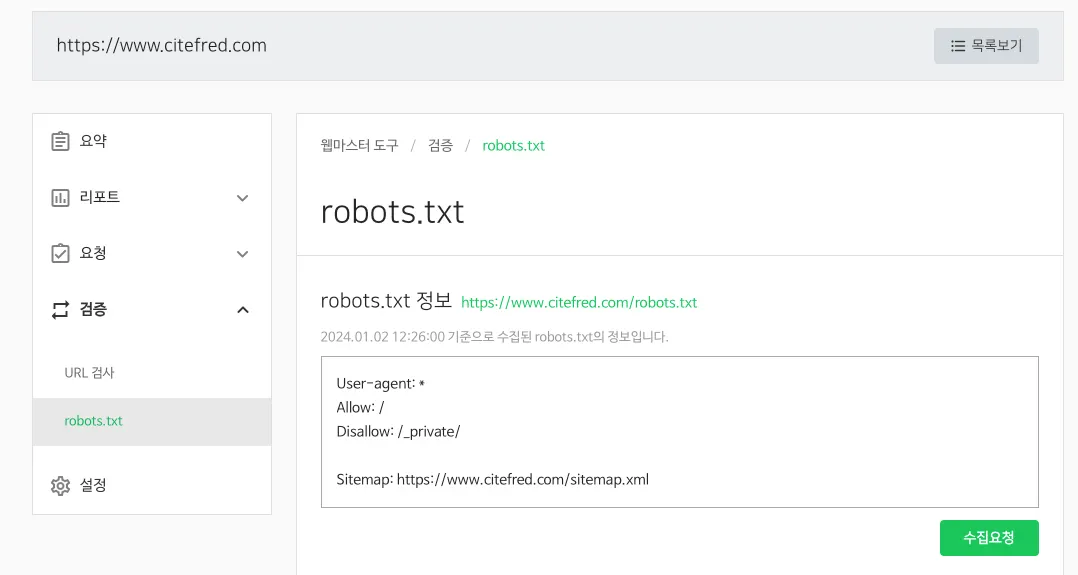Select robots.txt in the sidebar menu
1078x575 pixels.
tap(93, 421)
